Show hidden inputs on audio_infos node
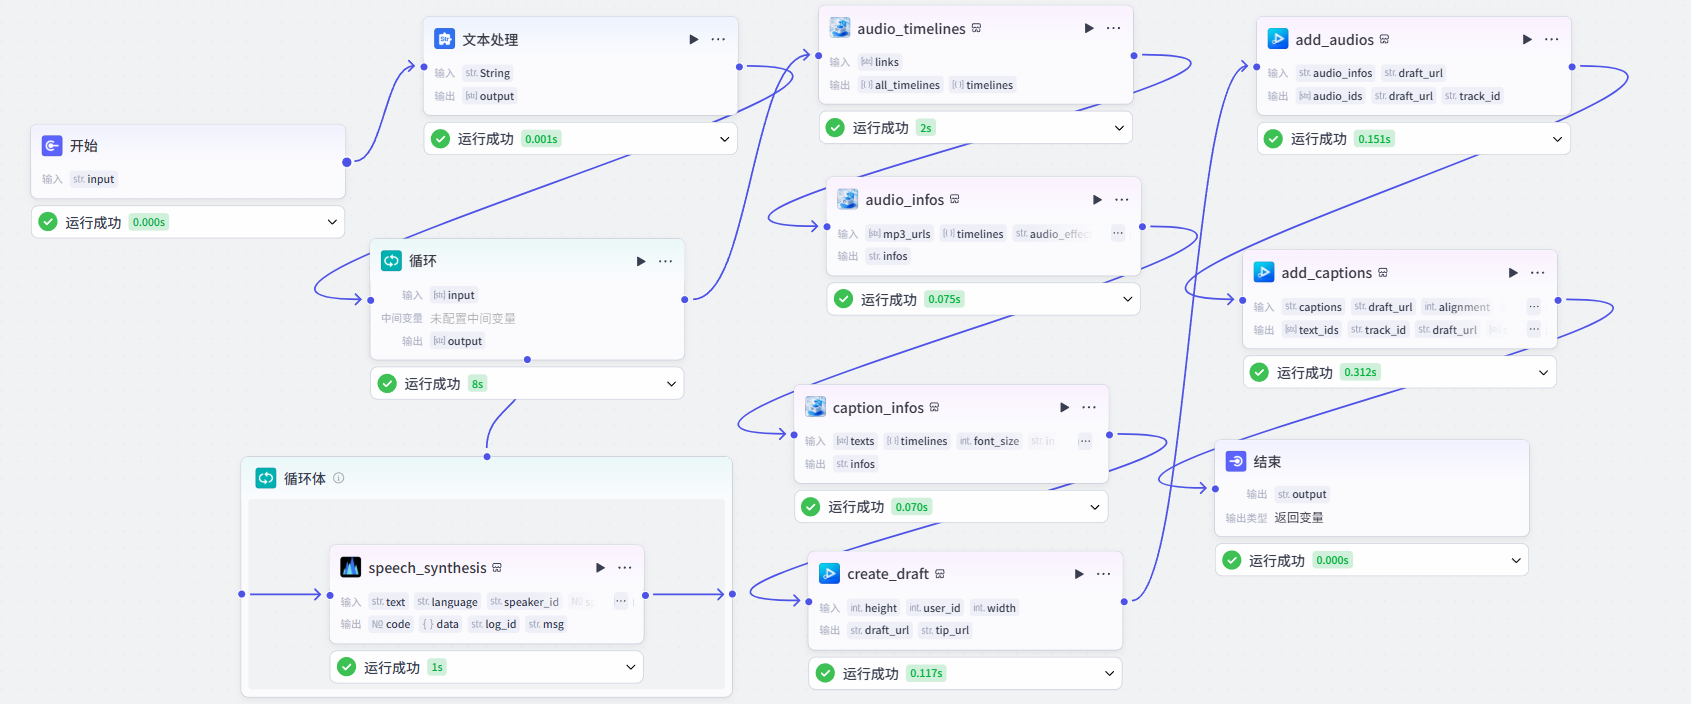1691x704 pixels. [1118, 233]
